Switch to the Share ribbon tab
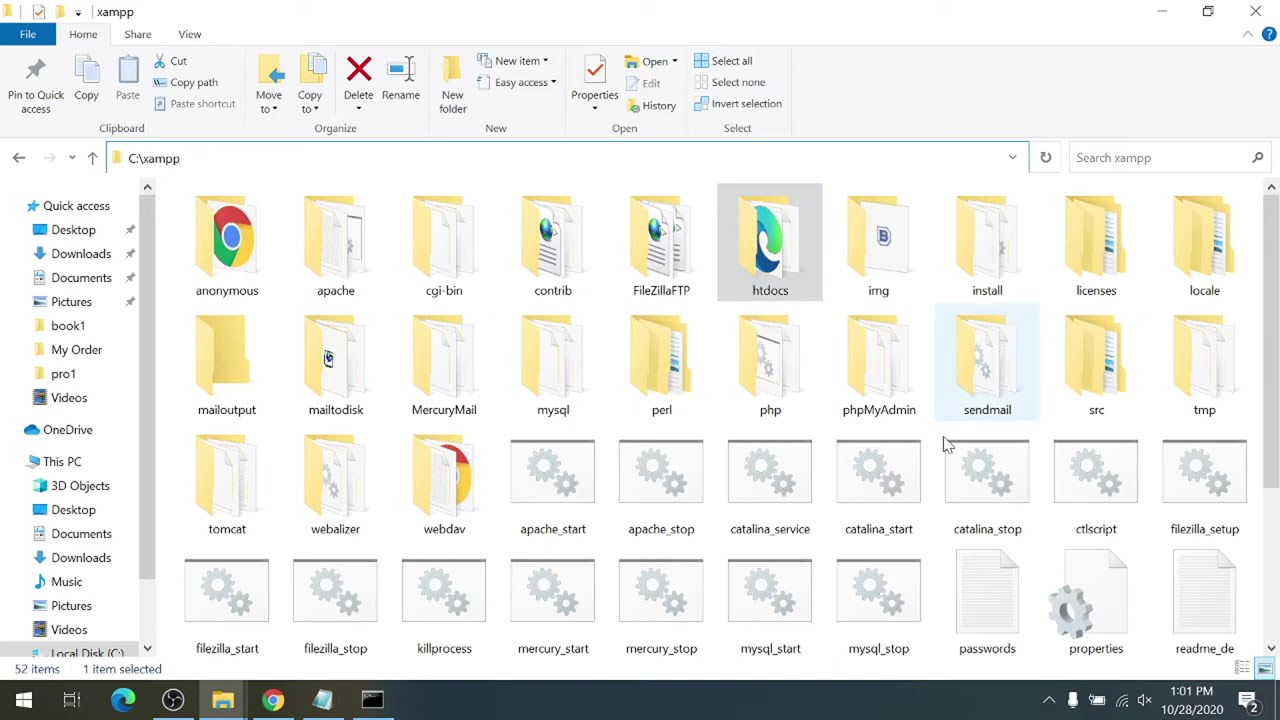Image resolution: width=1280 pixels, height=720 pixels. point(137,34)
